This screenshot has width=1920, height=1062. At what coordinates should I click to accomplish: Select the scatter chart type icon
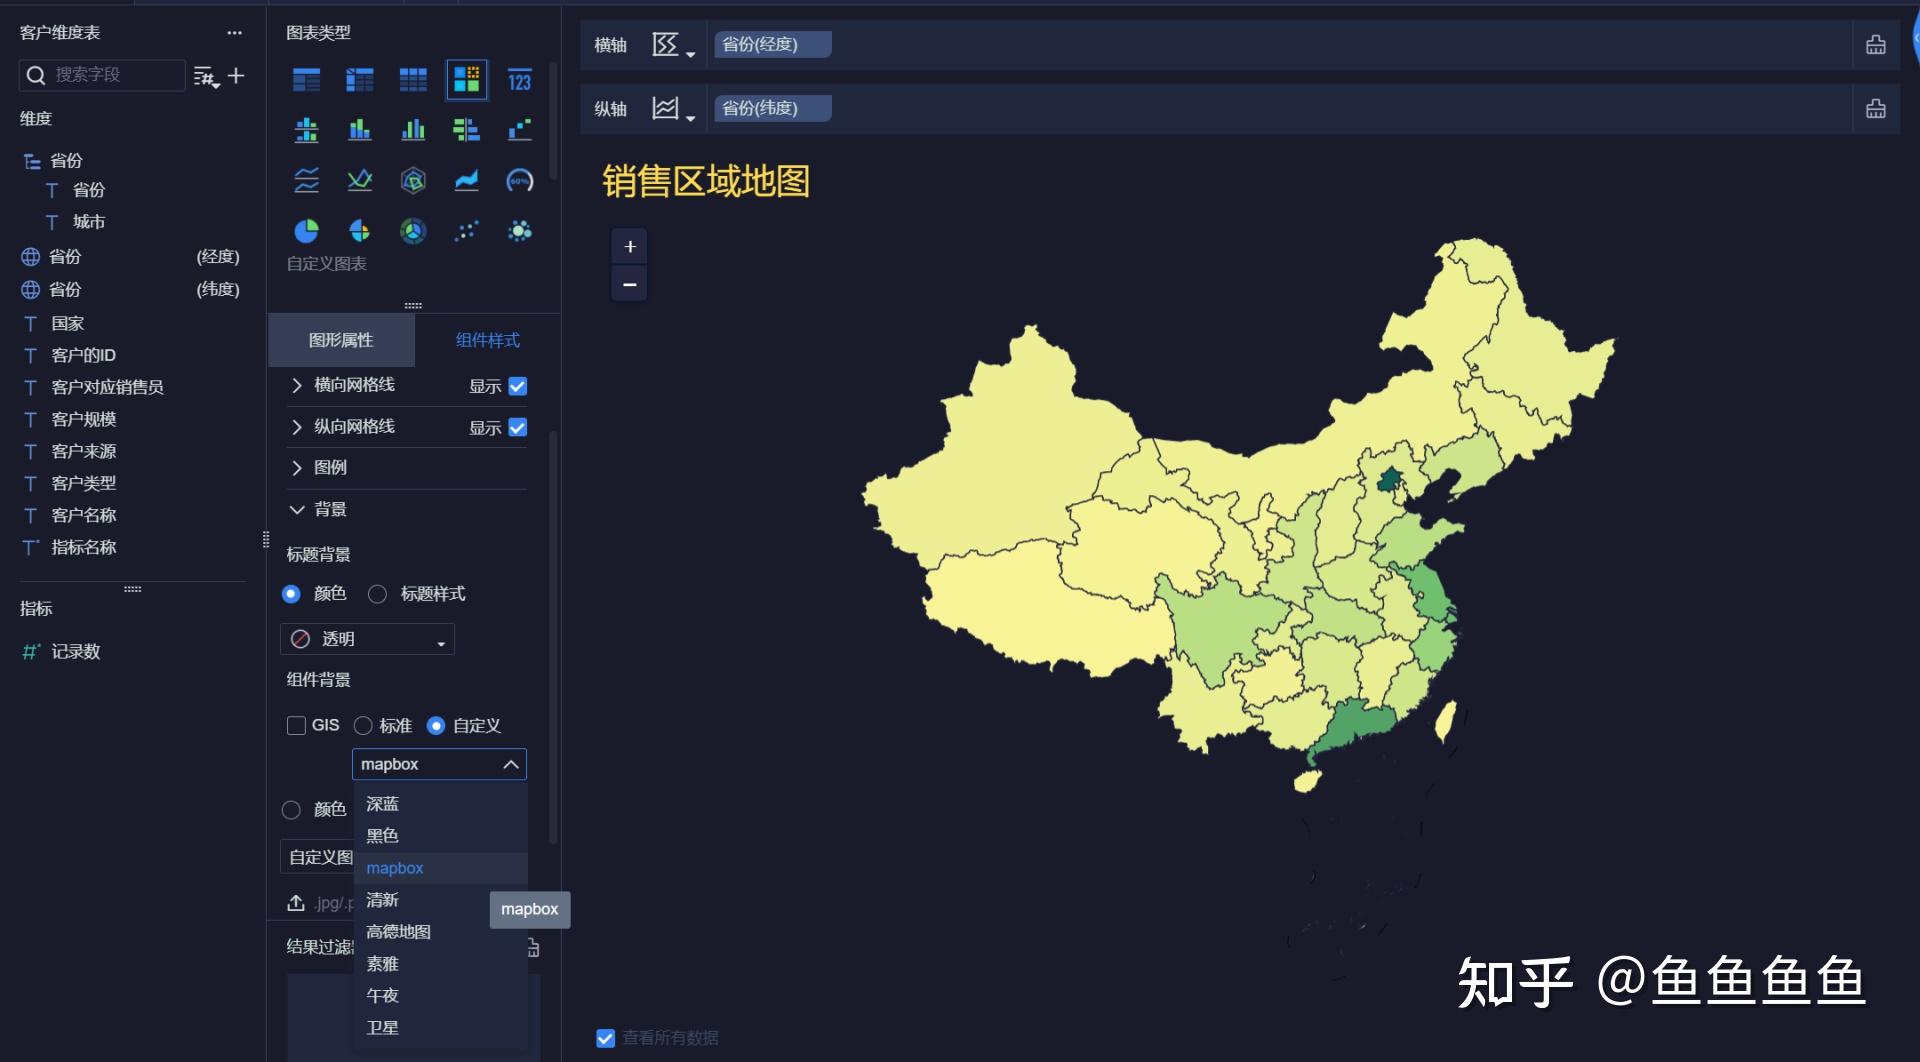pos(466,231)
